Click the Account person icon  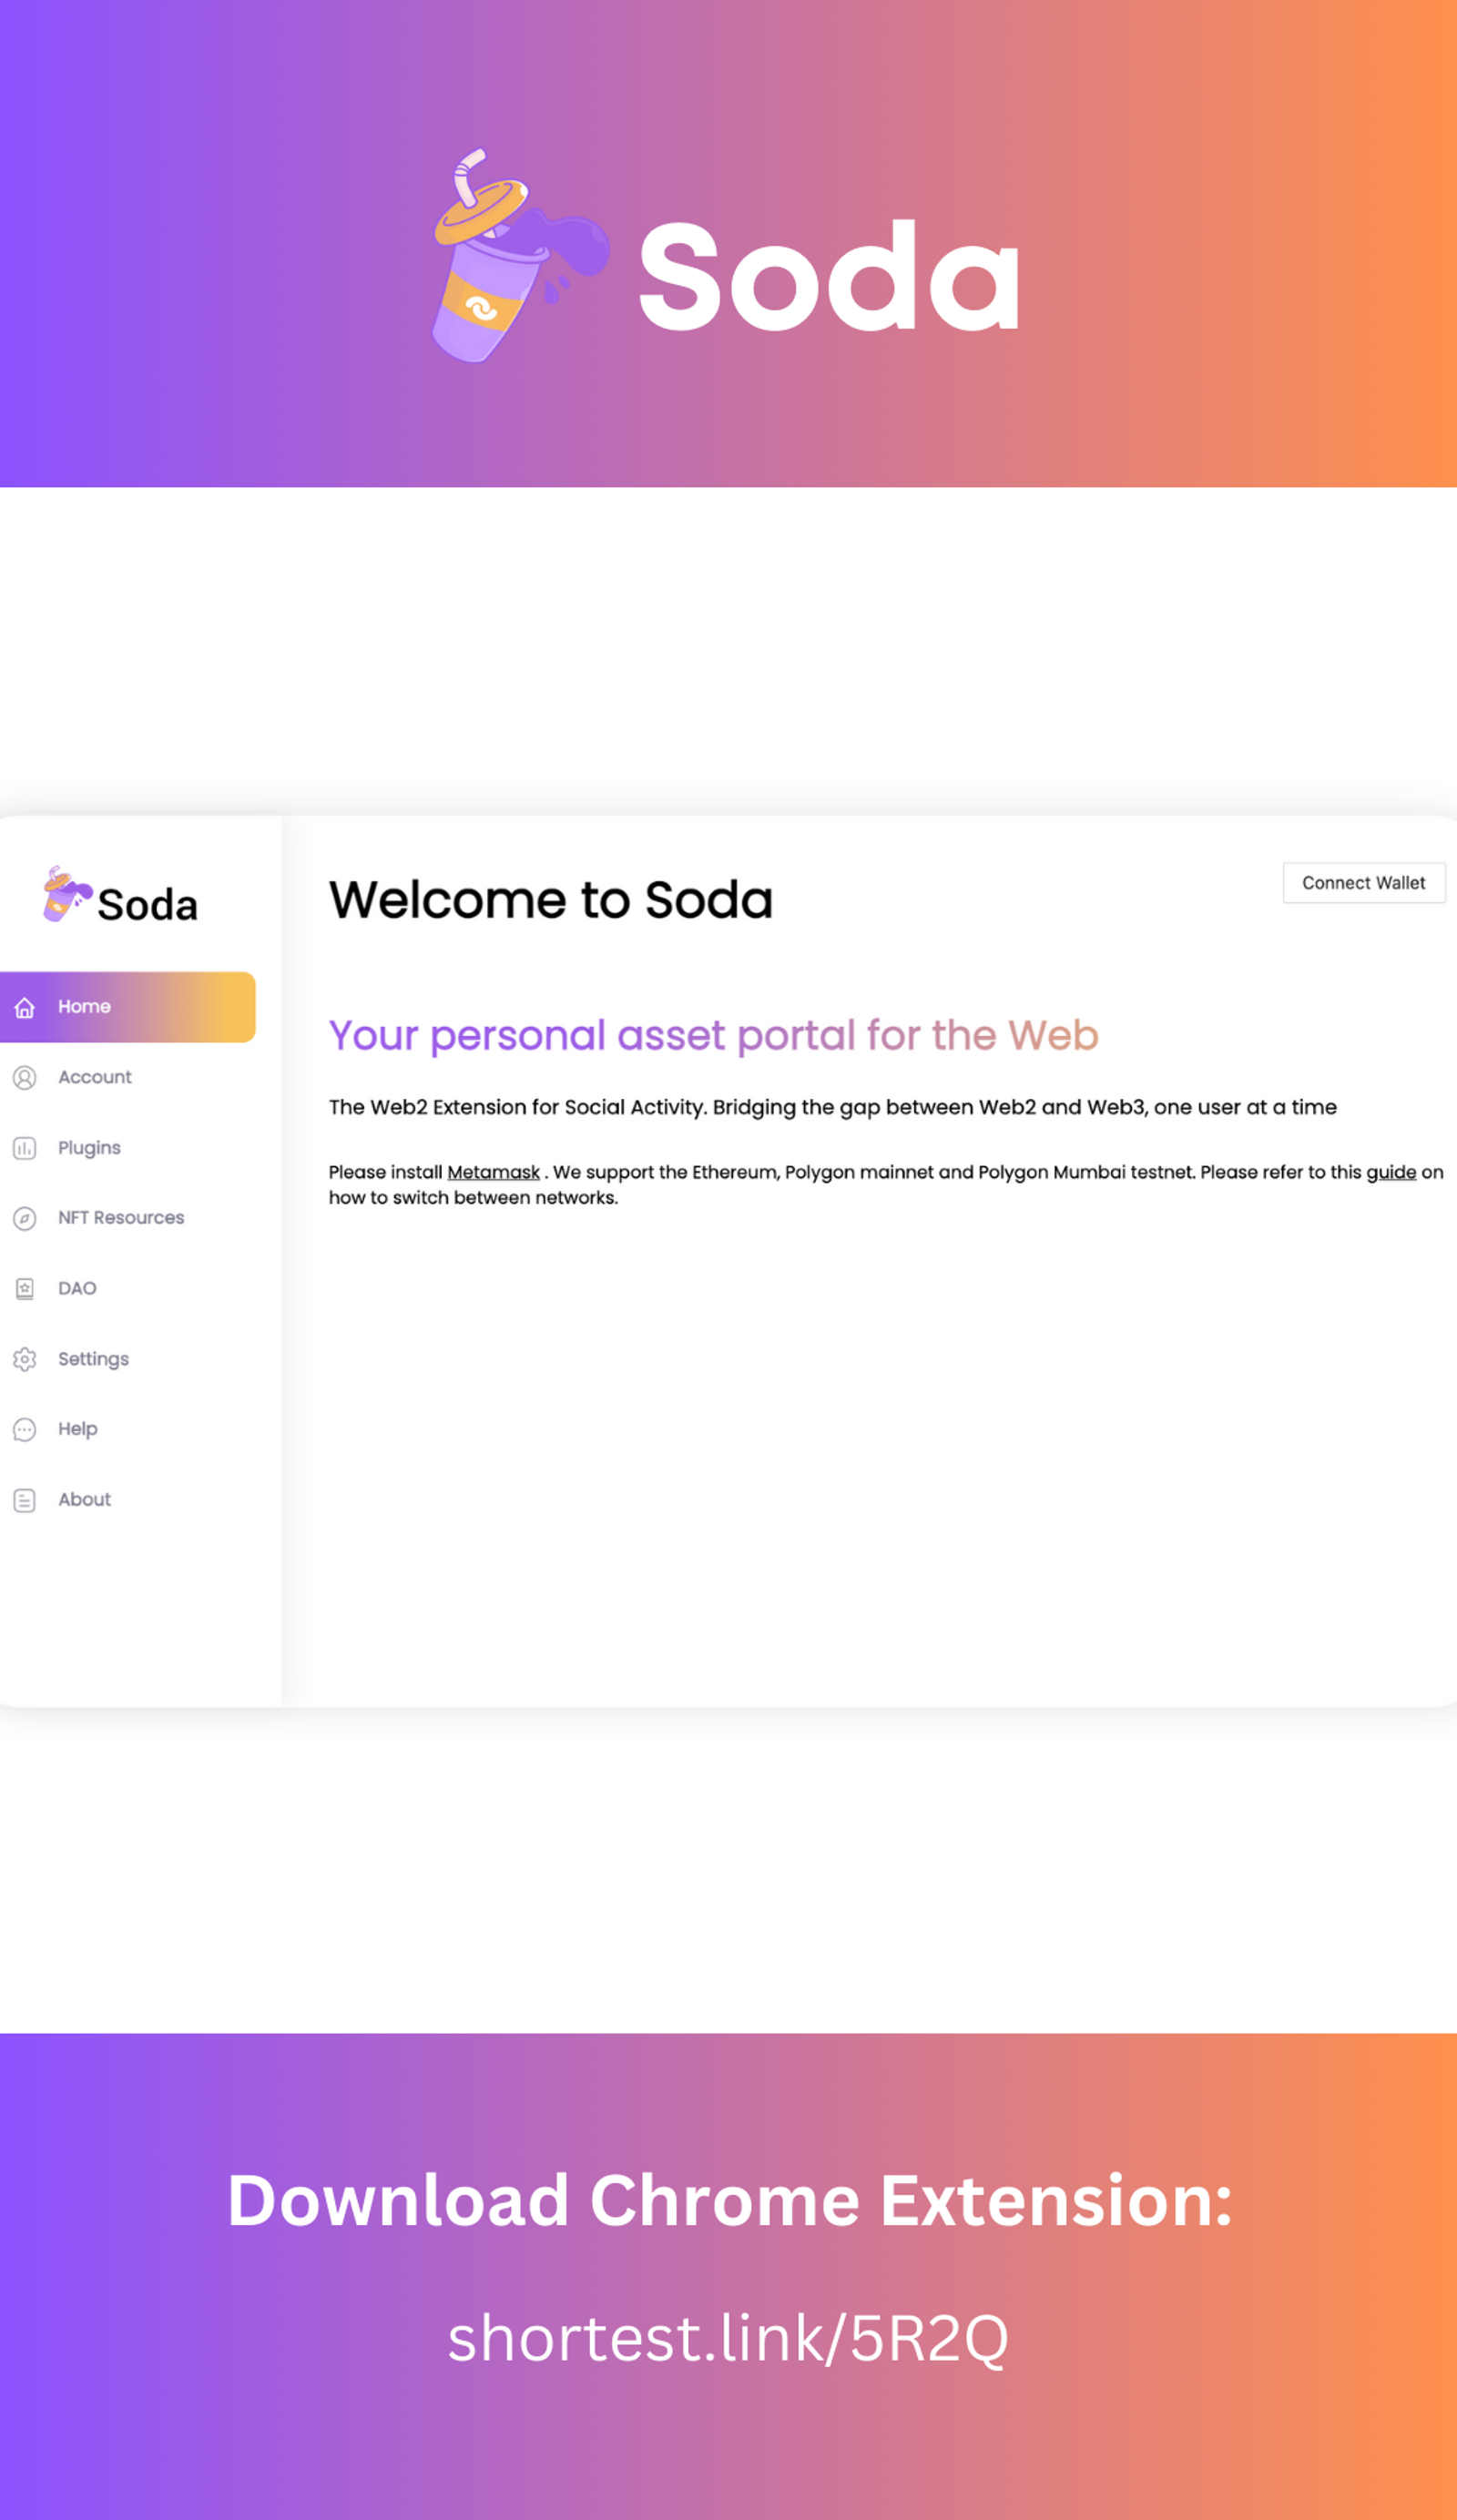(x=25, y=1077)
